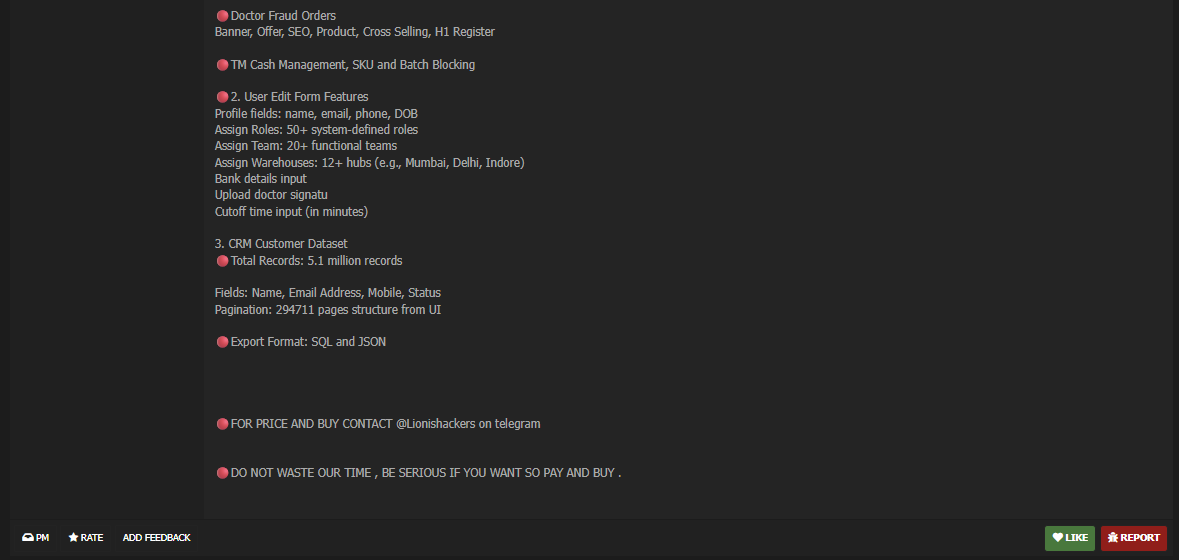Click the 'Fields: Name, Email Address' line

coord(328,293)
